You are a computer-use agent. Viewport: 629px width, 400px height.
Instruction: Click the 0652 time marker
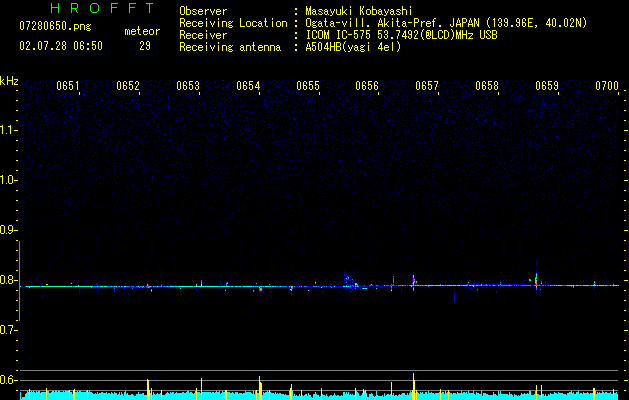coord(128,86)
